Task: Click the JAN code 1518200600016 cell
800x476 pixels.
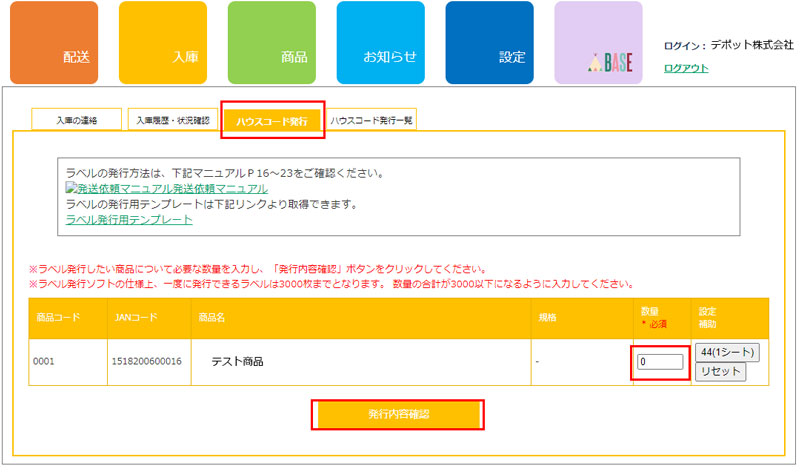Action: (x=148, y=361)
